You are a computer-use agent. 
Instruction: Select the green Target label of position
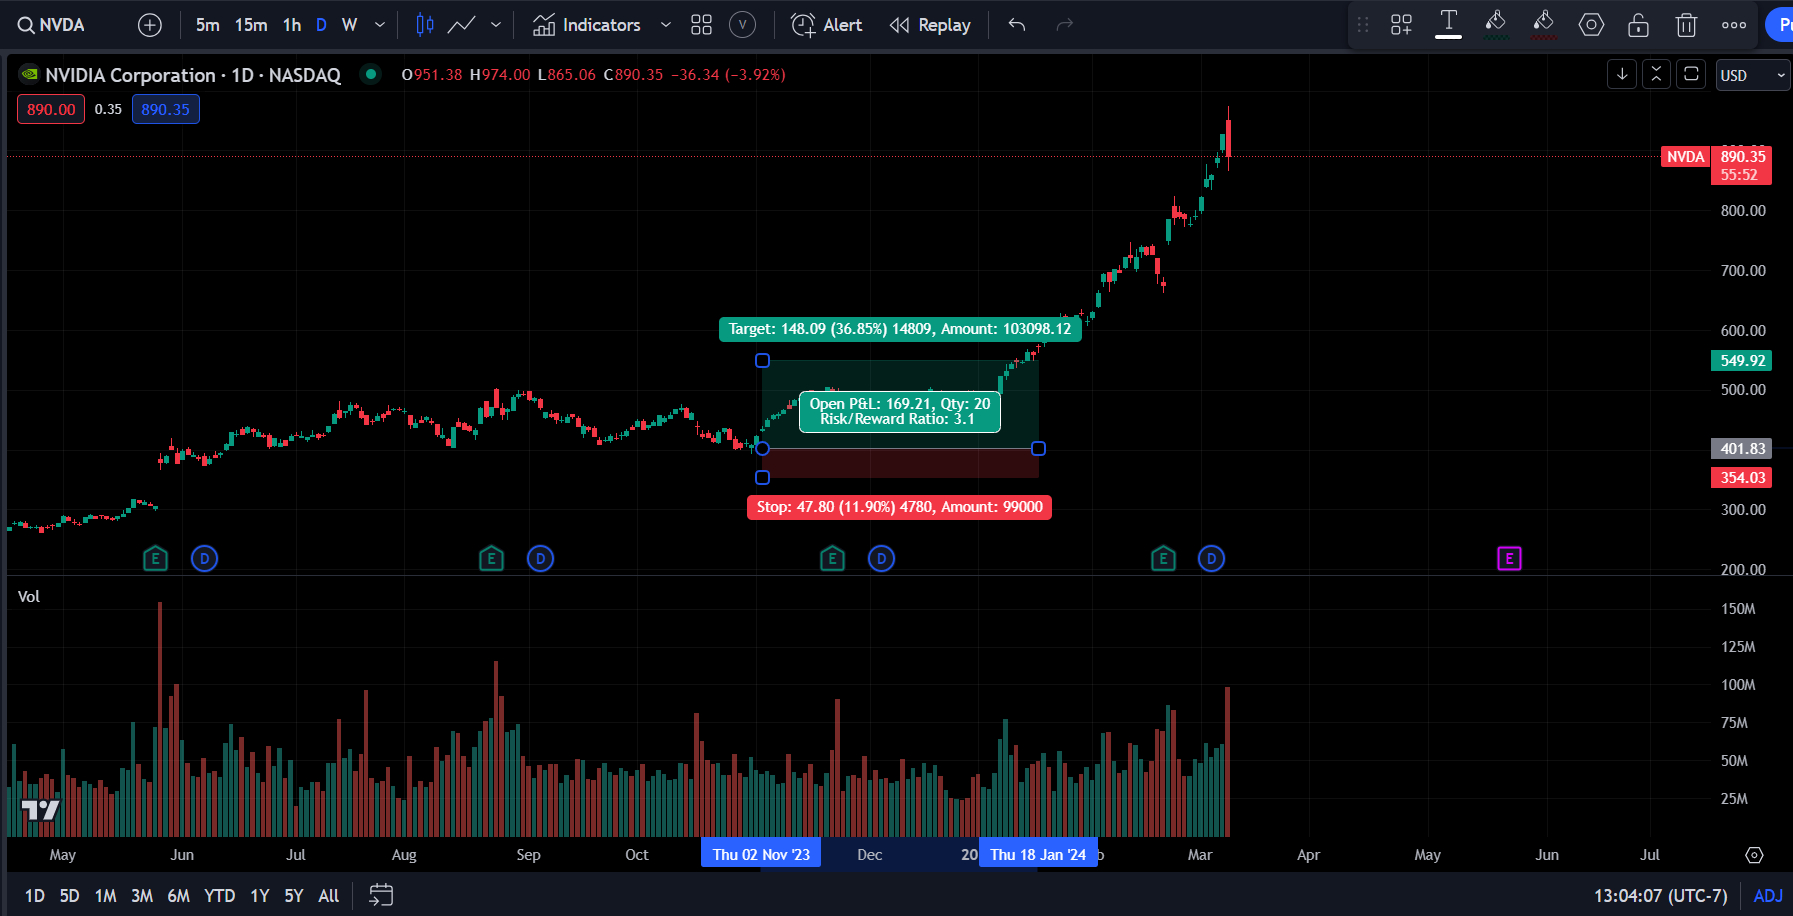(900, 329)
